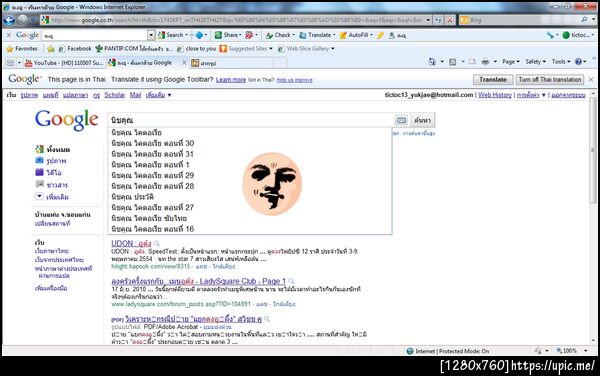Open the Safety menu
The width and height of the screenshot is (600, 376).
point(535,62)
